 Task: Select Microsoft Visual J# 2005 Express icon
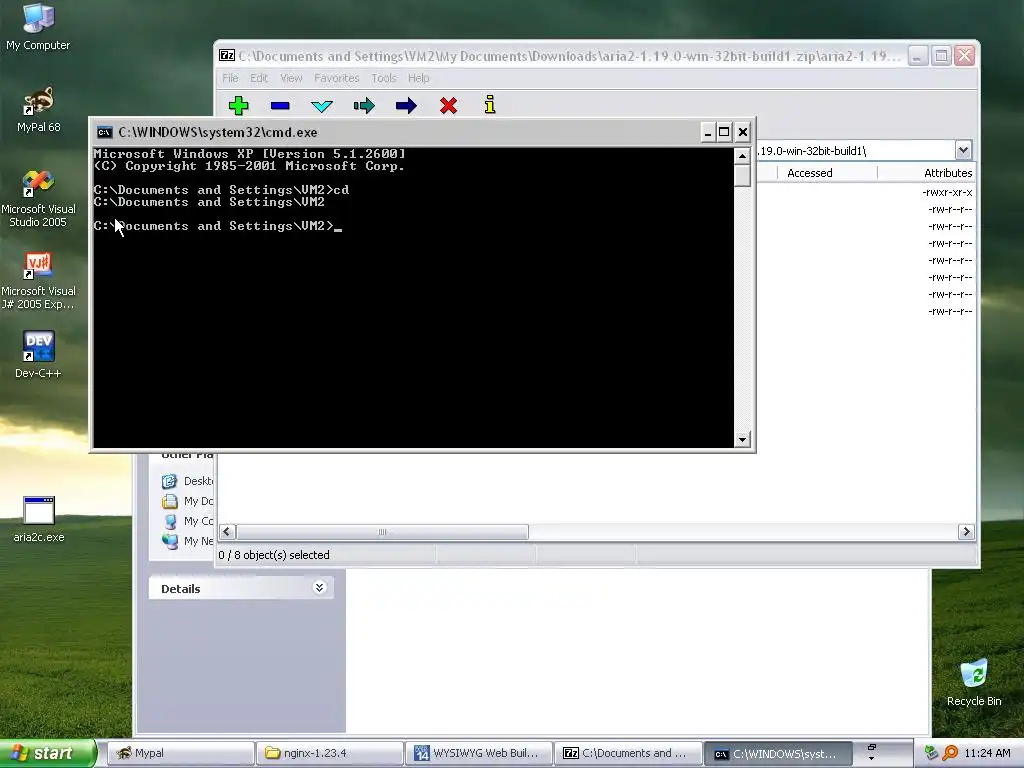(38, 281)
